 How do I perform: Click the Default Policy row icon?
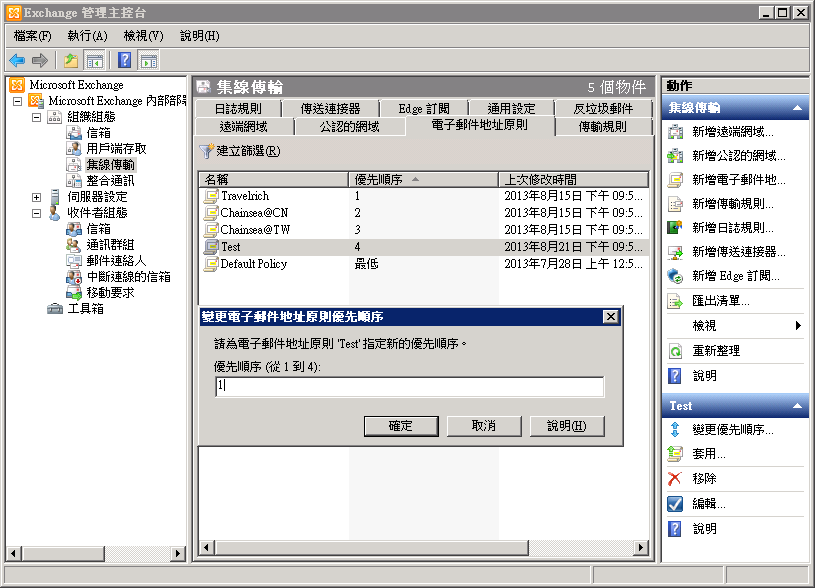211,264
